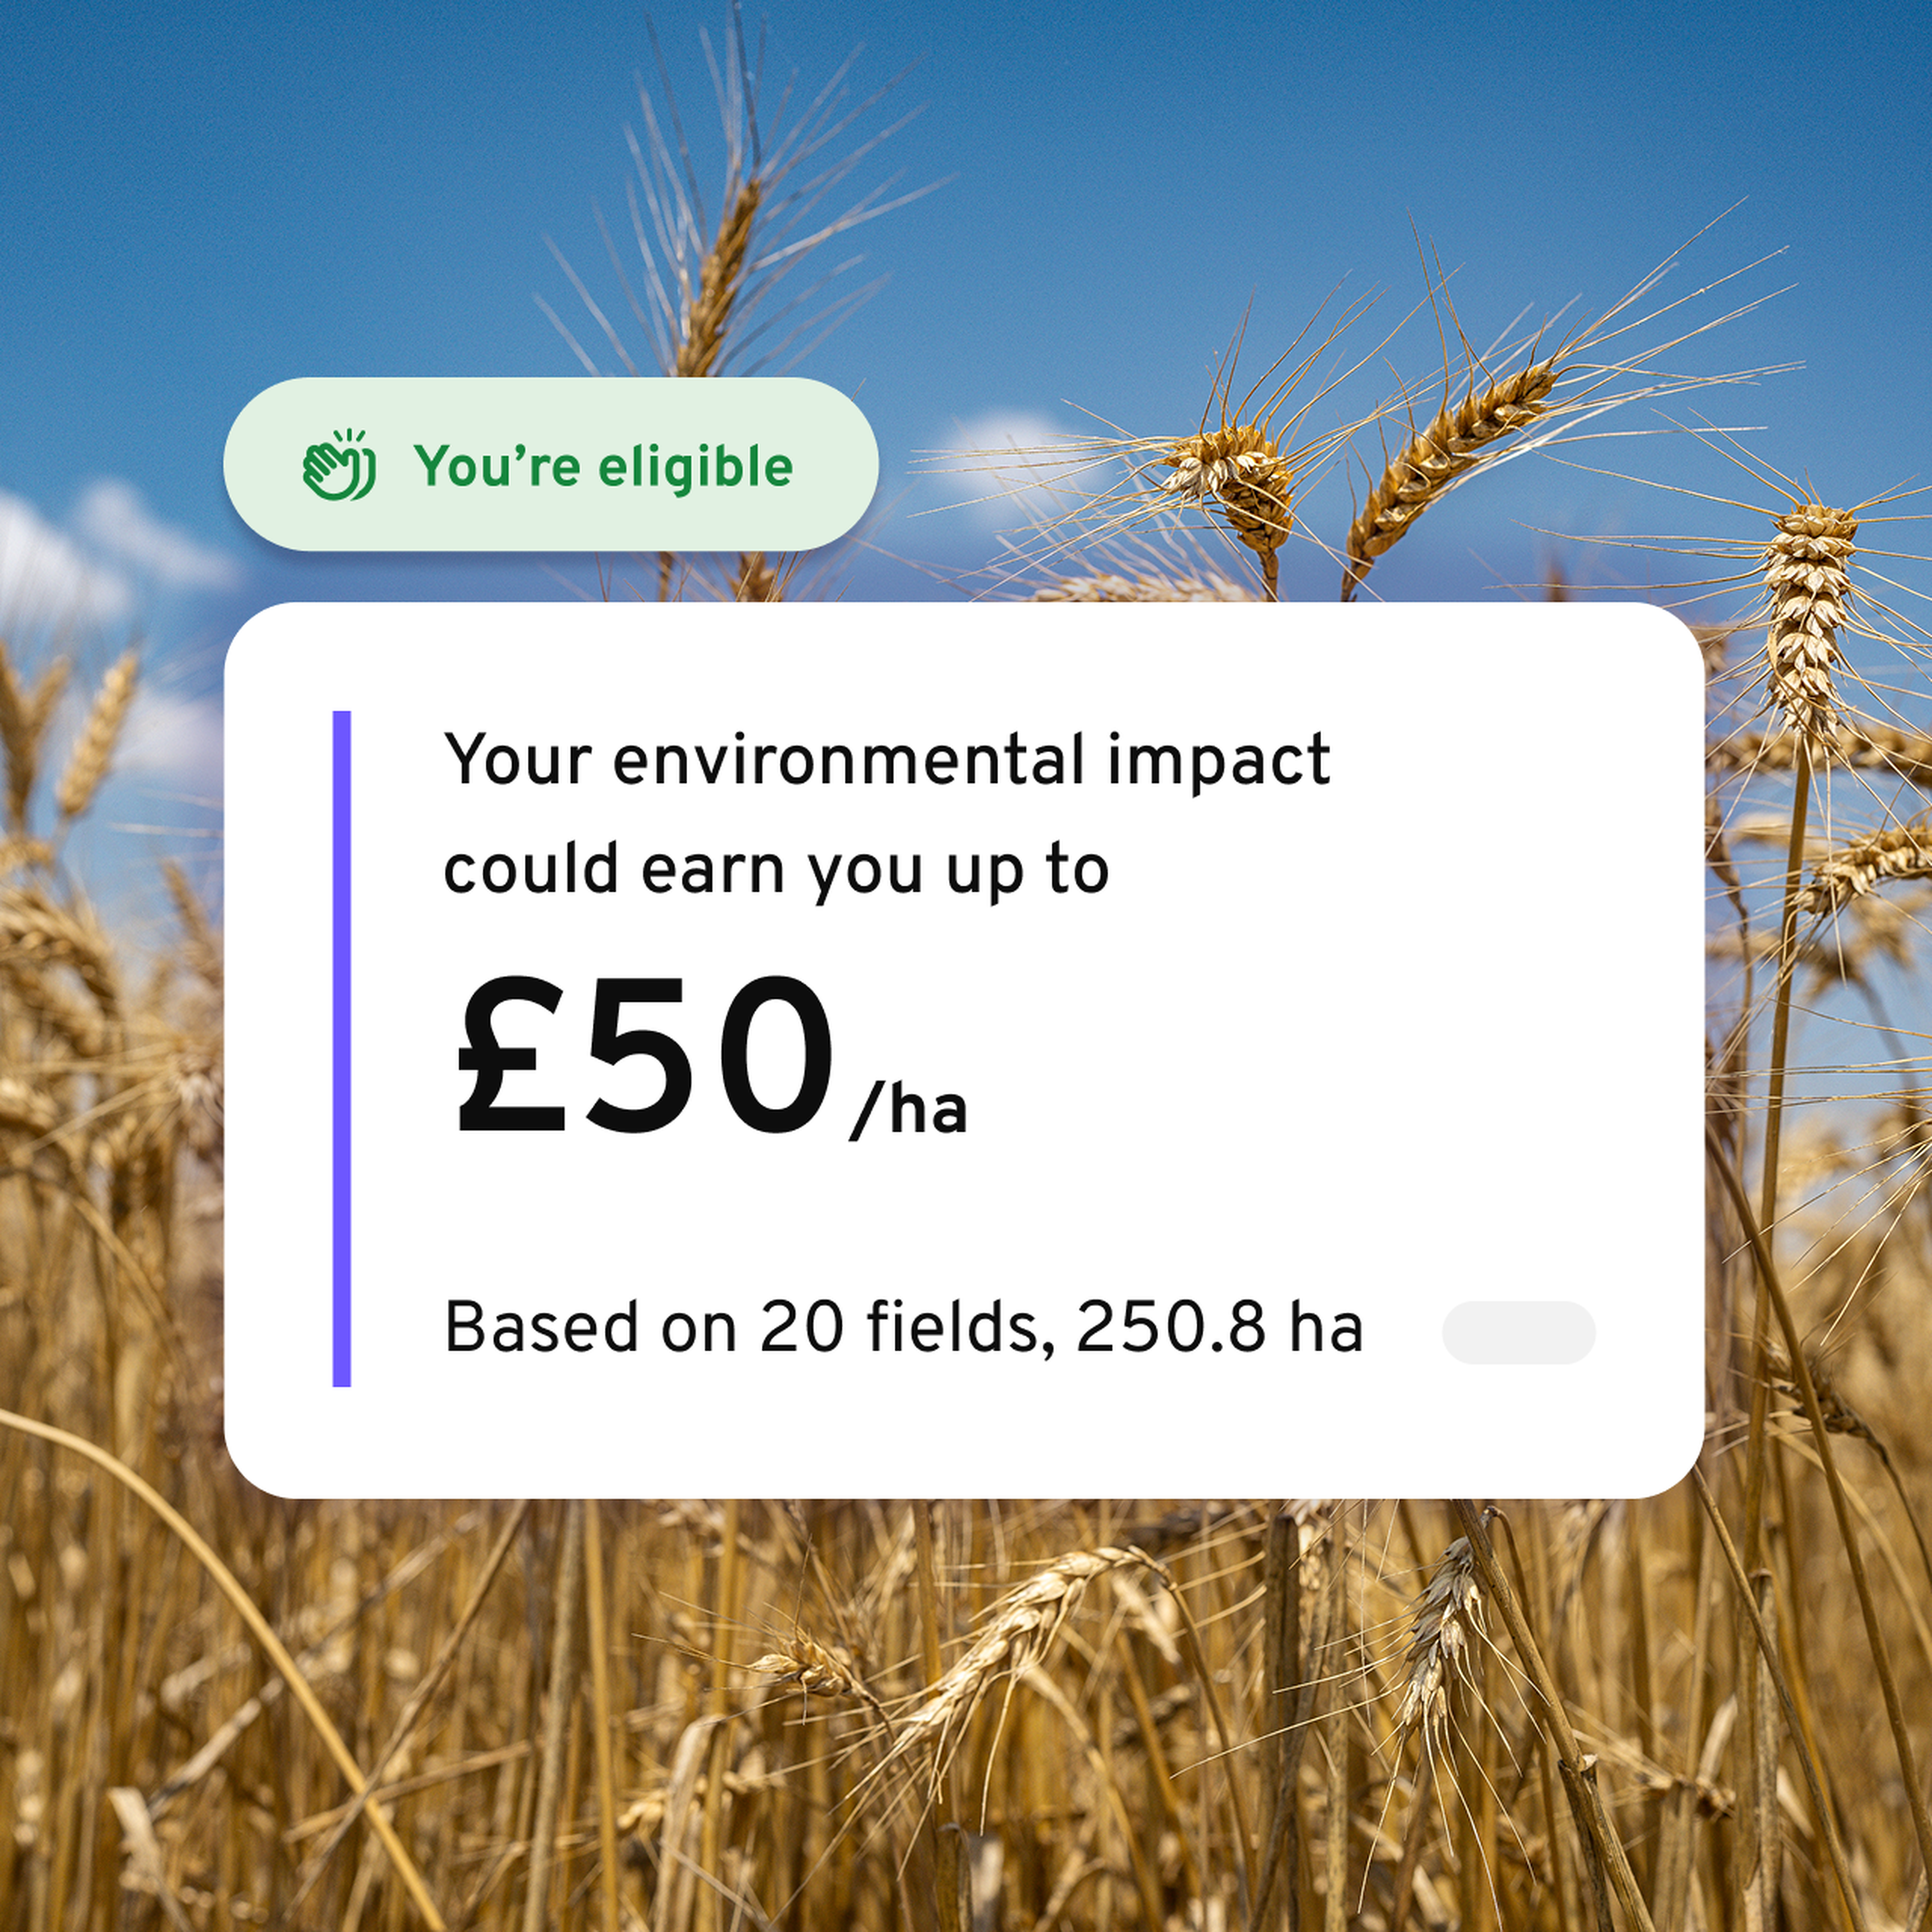Select the "Based on 20 fields" text
The image size is (1932, 1932).
[x=744, y=1329]
